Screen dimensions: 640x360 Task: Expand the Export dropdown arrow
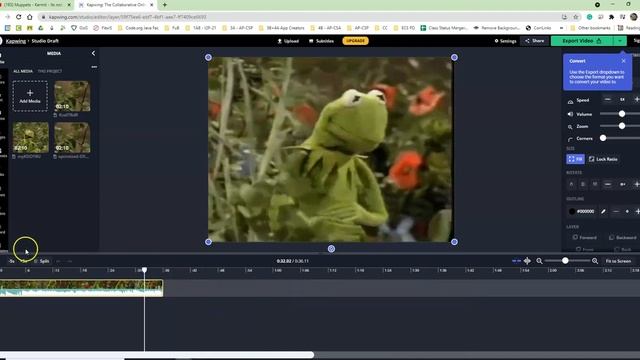tap(620, 41)
